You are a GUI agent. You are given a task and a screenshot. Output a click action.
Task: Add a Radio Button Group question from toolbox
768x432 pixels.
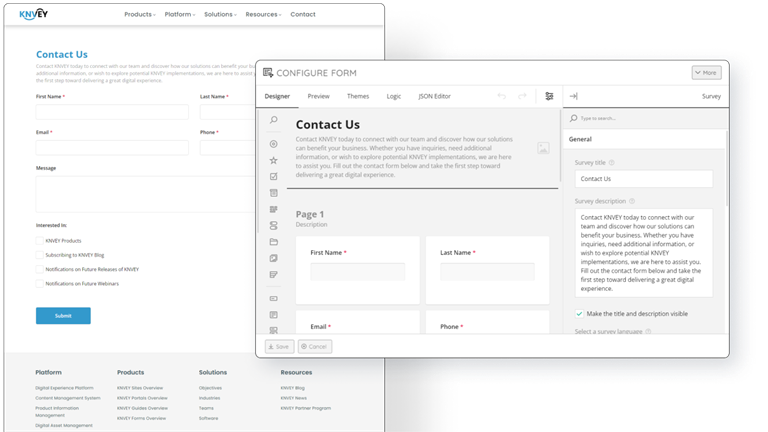(274, 144)
